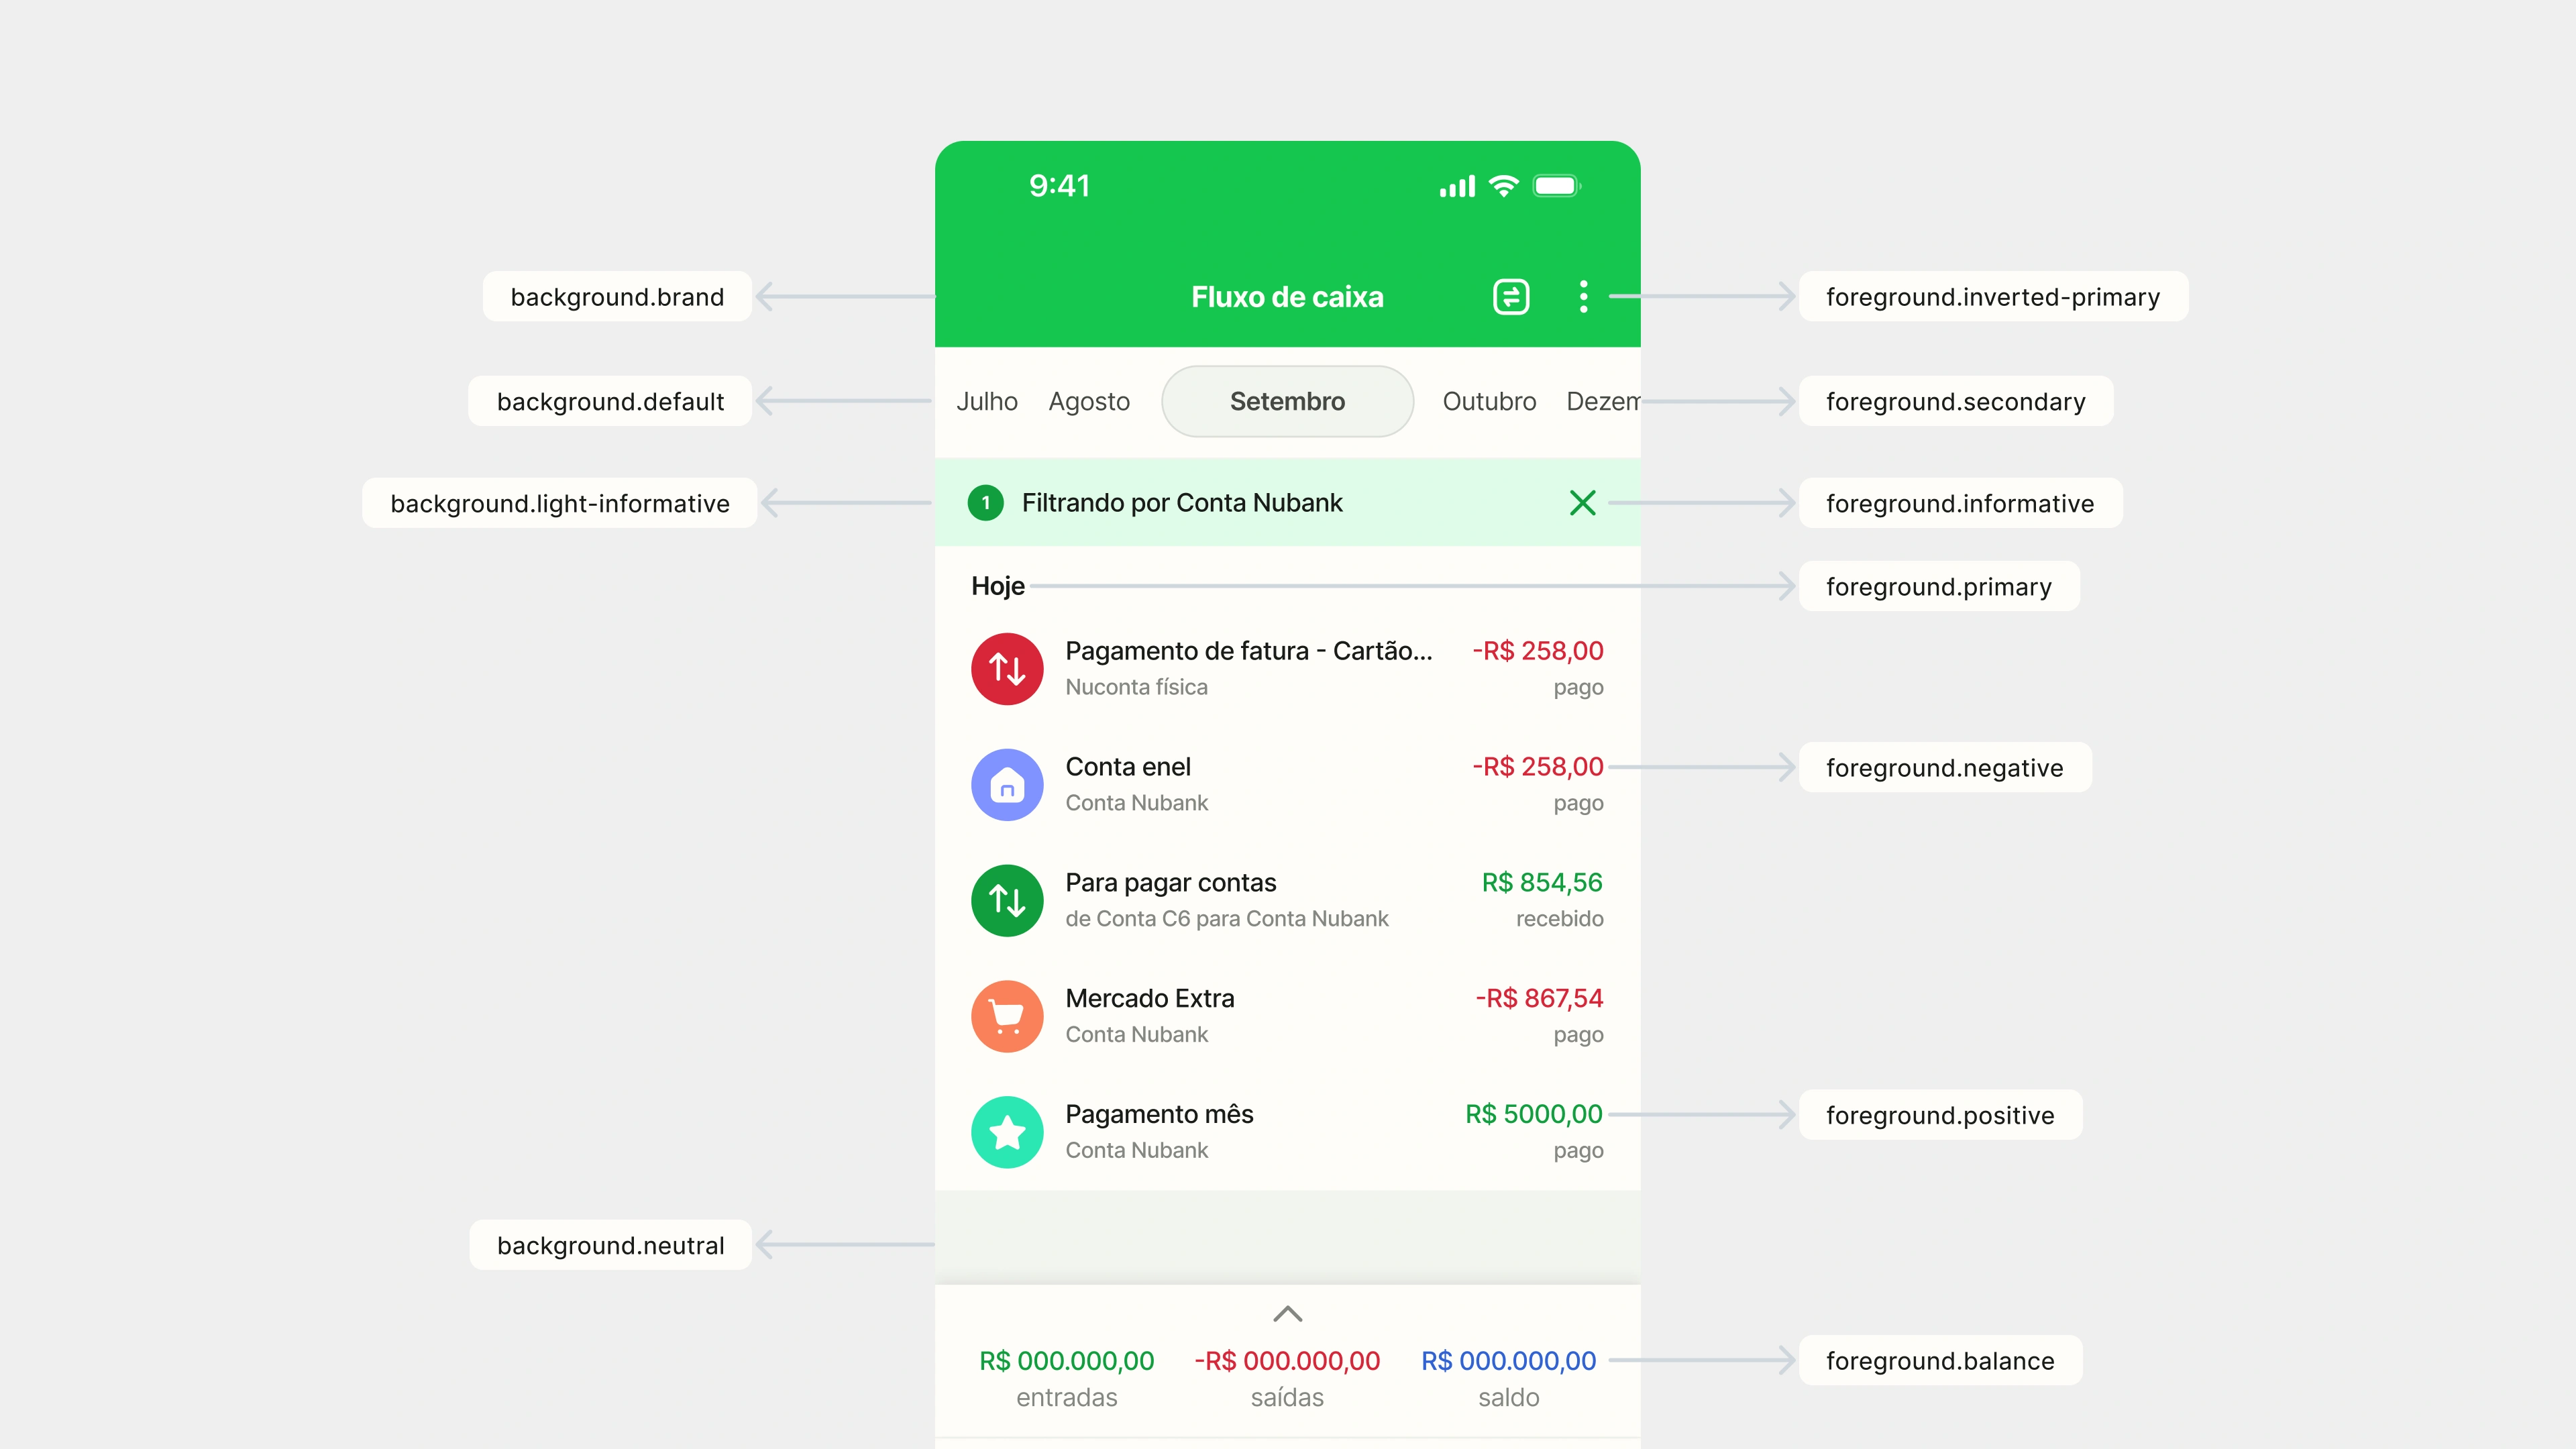This screenshot has width=2576, height=1449.
Task: Click the foreground.inverted-primary annotation label
Action: click(x=1993, y=297)
